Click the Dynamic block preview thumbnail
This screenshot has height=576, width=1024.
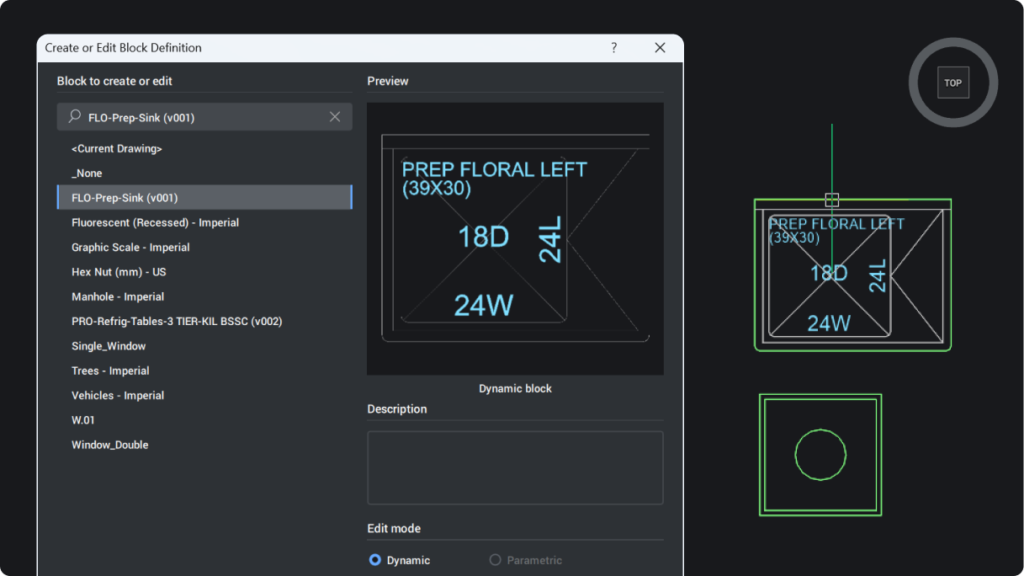(x=515, y=237)
